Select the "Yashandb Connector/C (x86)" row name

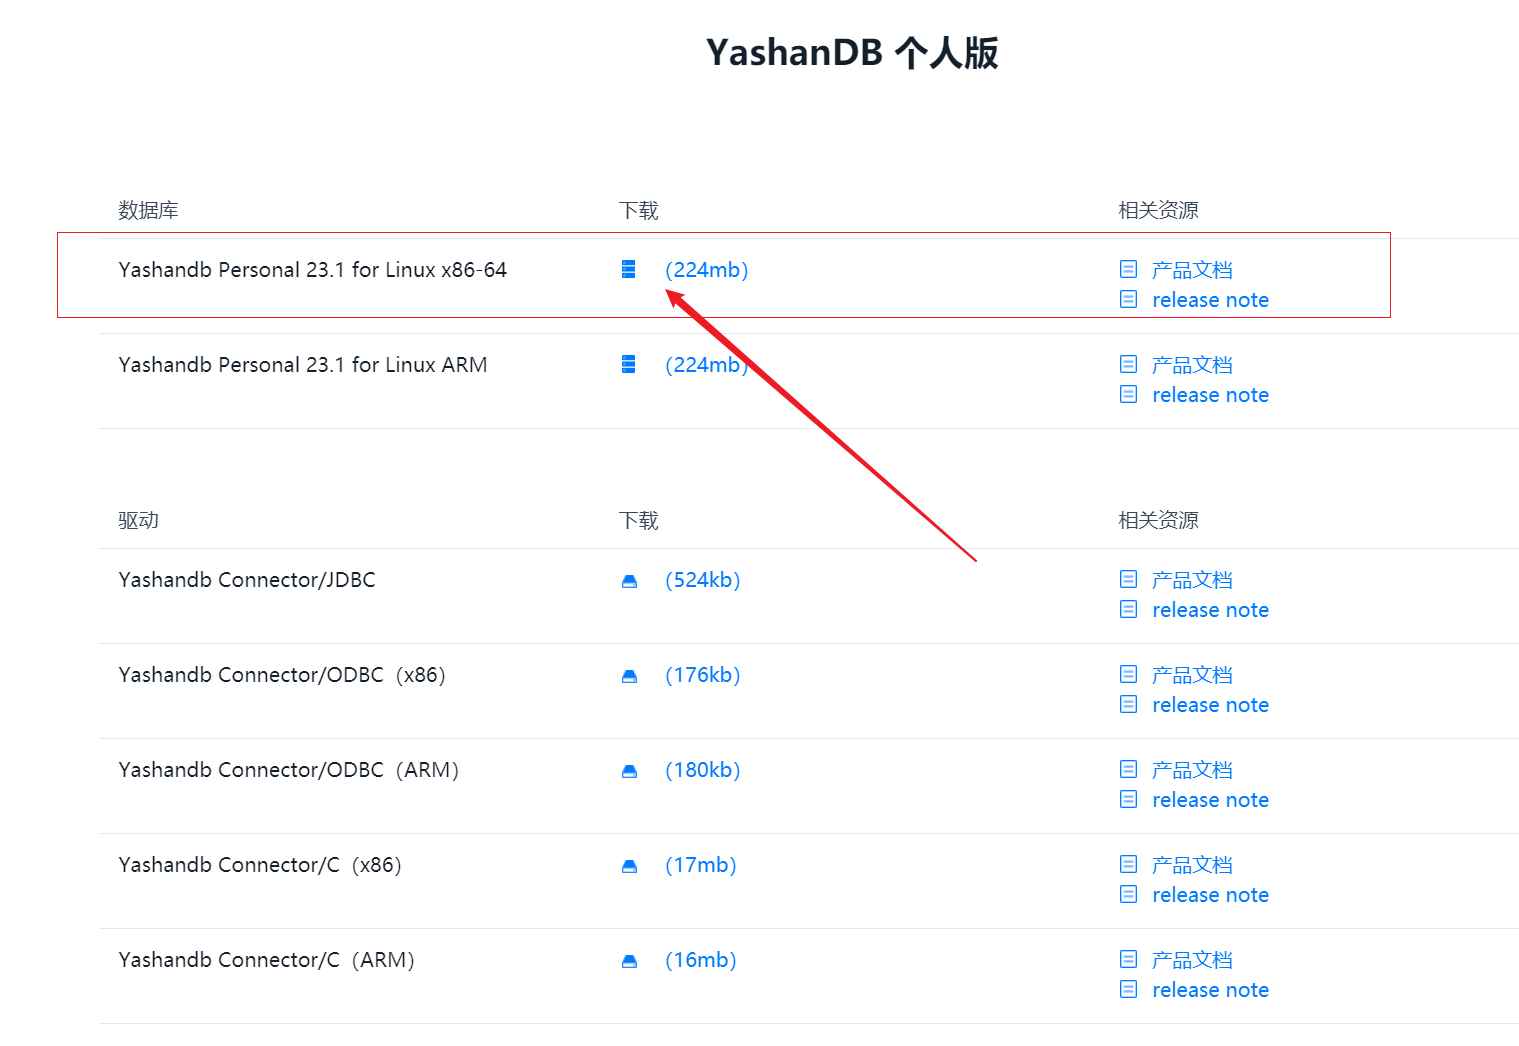point(260,865)
